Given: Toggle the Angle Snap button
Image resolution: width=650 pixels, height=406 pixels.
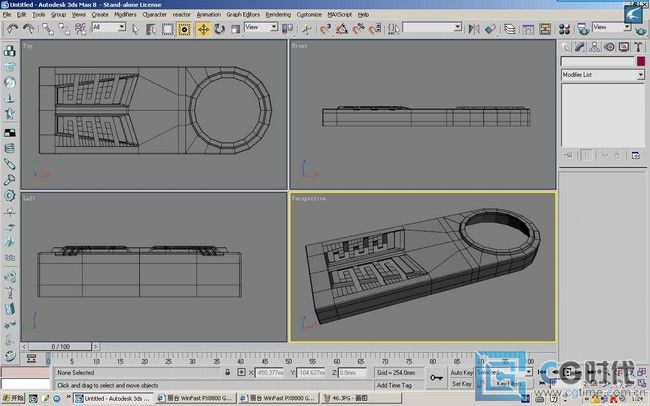Looking at the screenshot, I should point(342,29).
